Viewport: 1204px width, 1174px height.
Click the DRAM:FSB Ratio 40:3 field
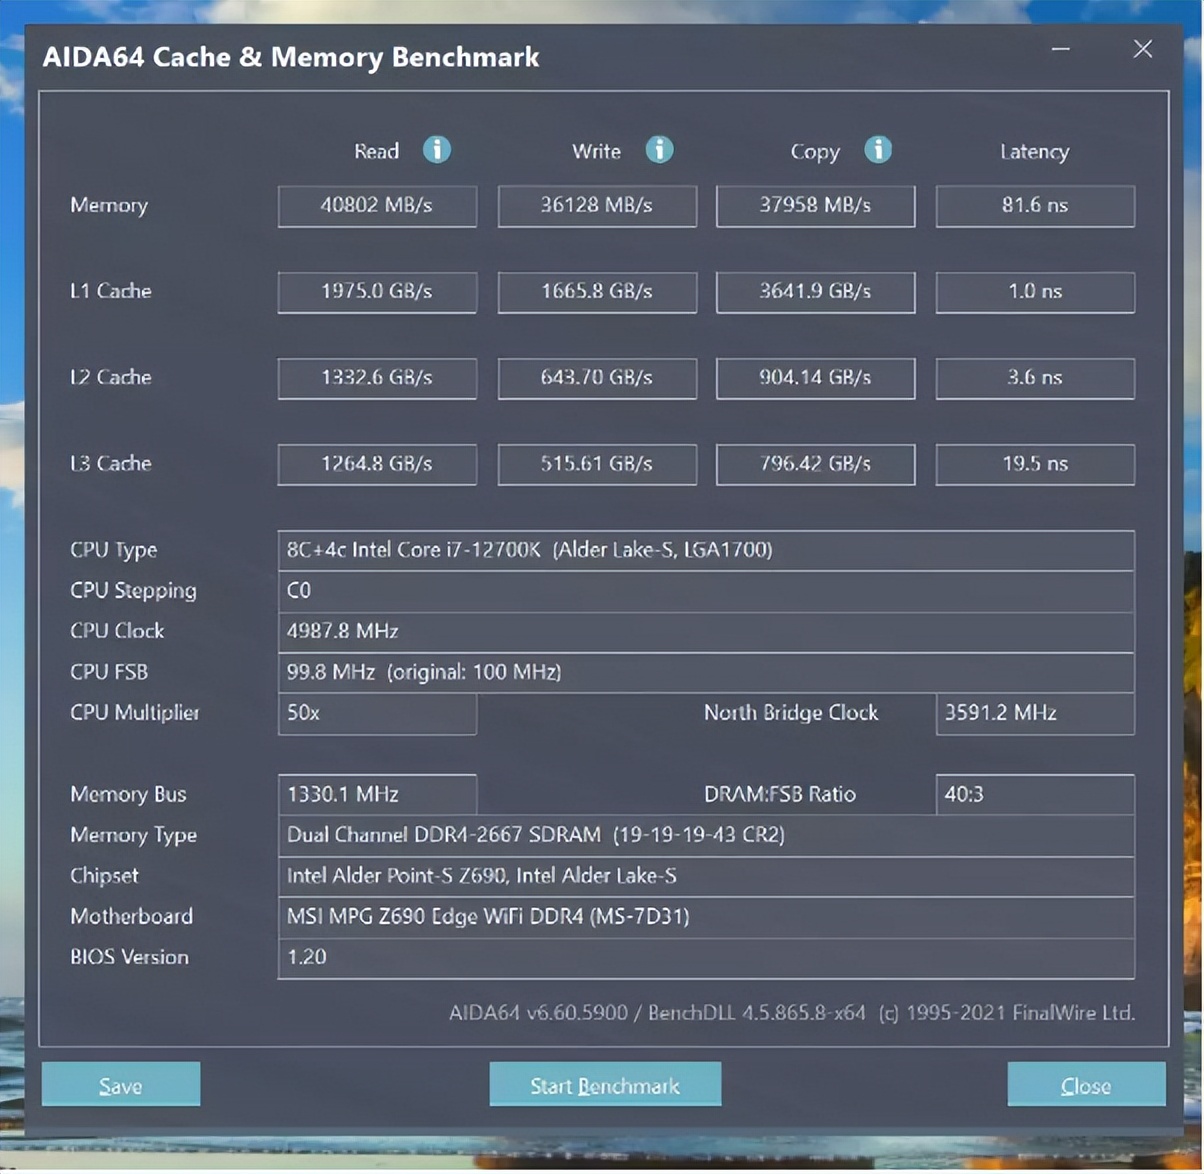(x=1035, y=795)
